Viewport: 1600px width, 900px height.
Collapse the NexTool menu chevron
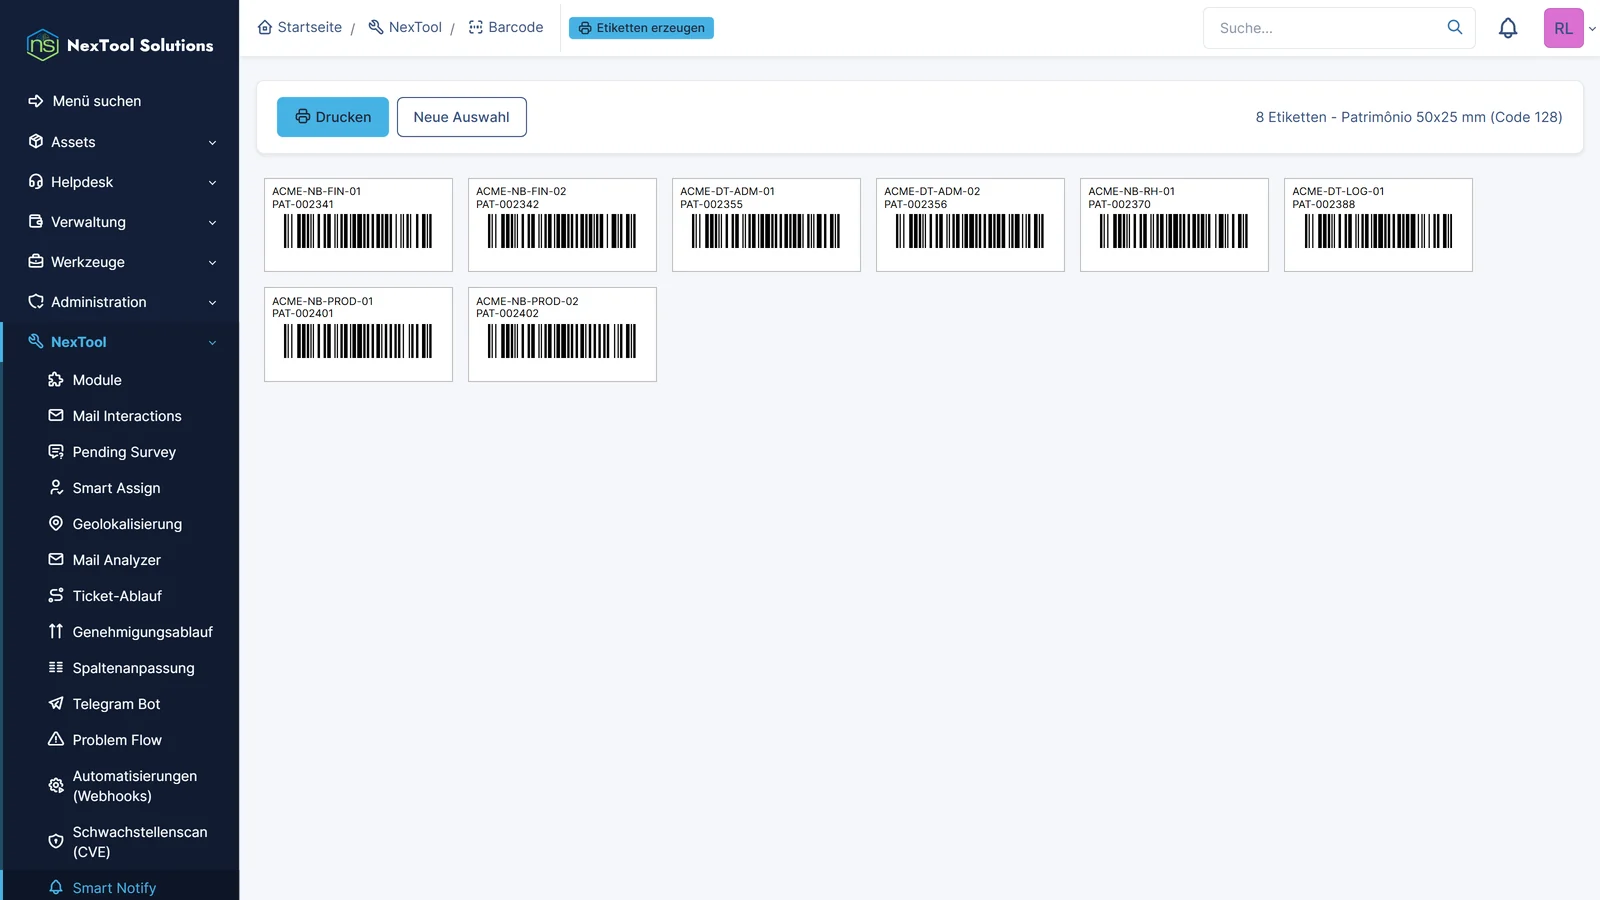point(212,343)
